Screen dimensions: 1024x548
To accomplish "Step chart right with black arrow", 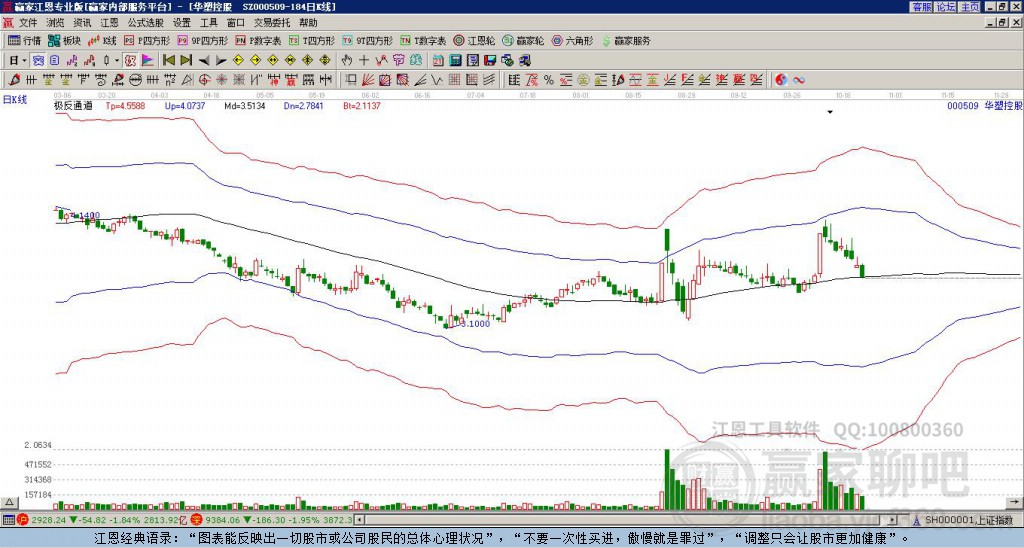I will pyautogui.click(x=221, y=60).
